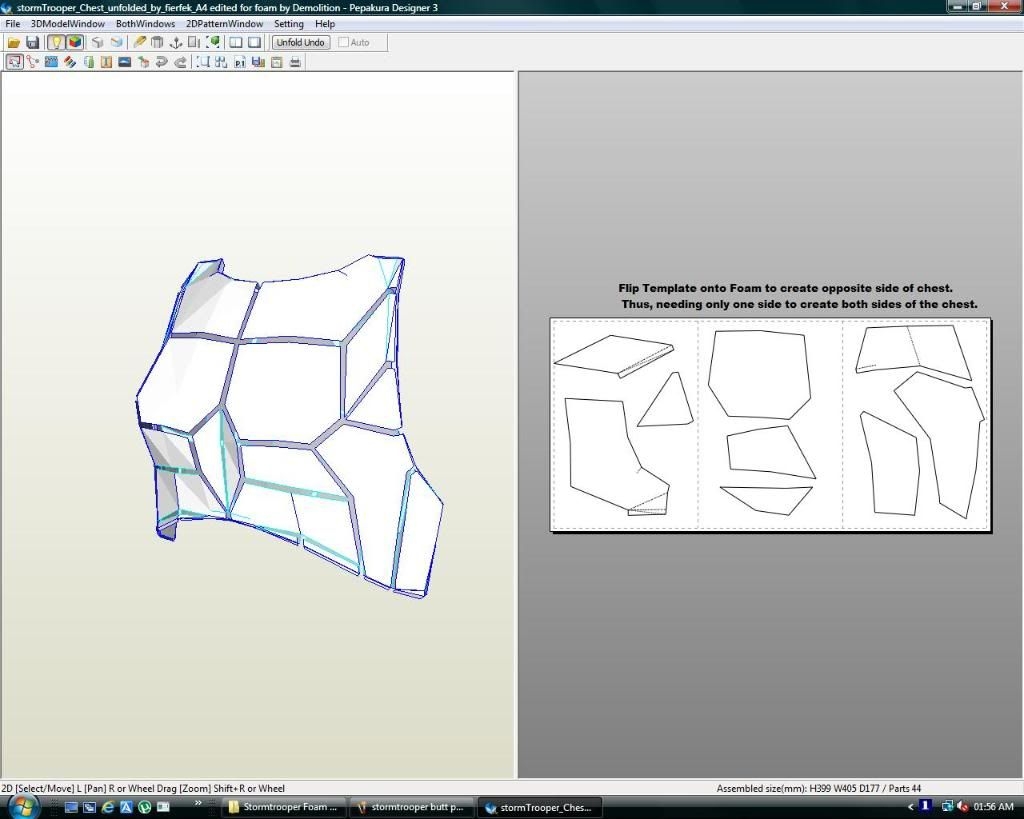
Task: Toggle the light bulb lighting button
Action: (56, 43)
